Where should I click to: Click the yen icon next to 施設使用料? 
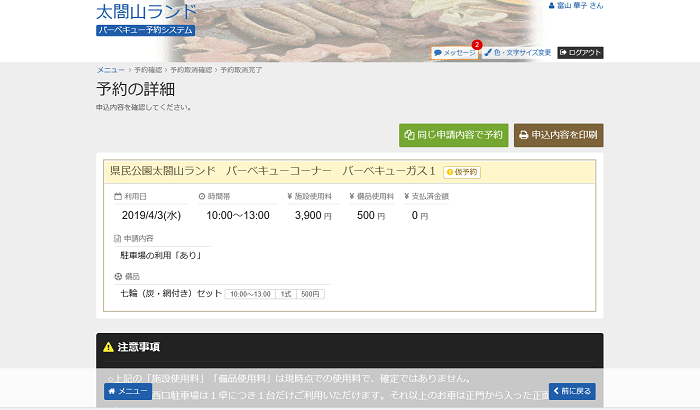(289, 196)
